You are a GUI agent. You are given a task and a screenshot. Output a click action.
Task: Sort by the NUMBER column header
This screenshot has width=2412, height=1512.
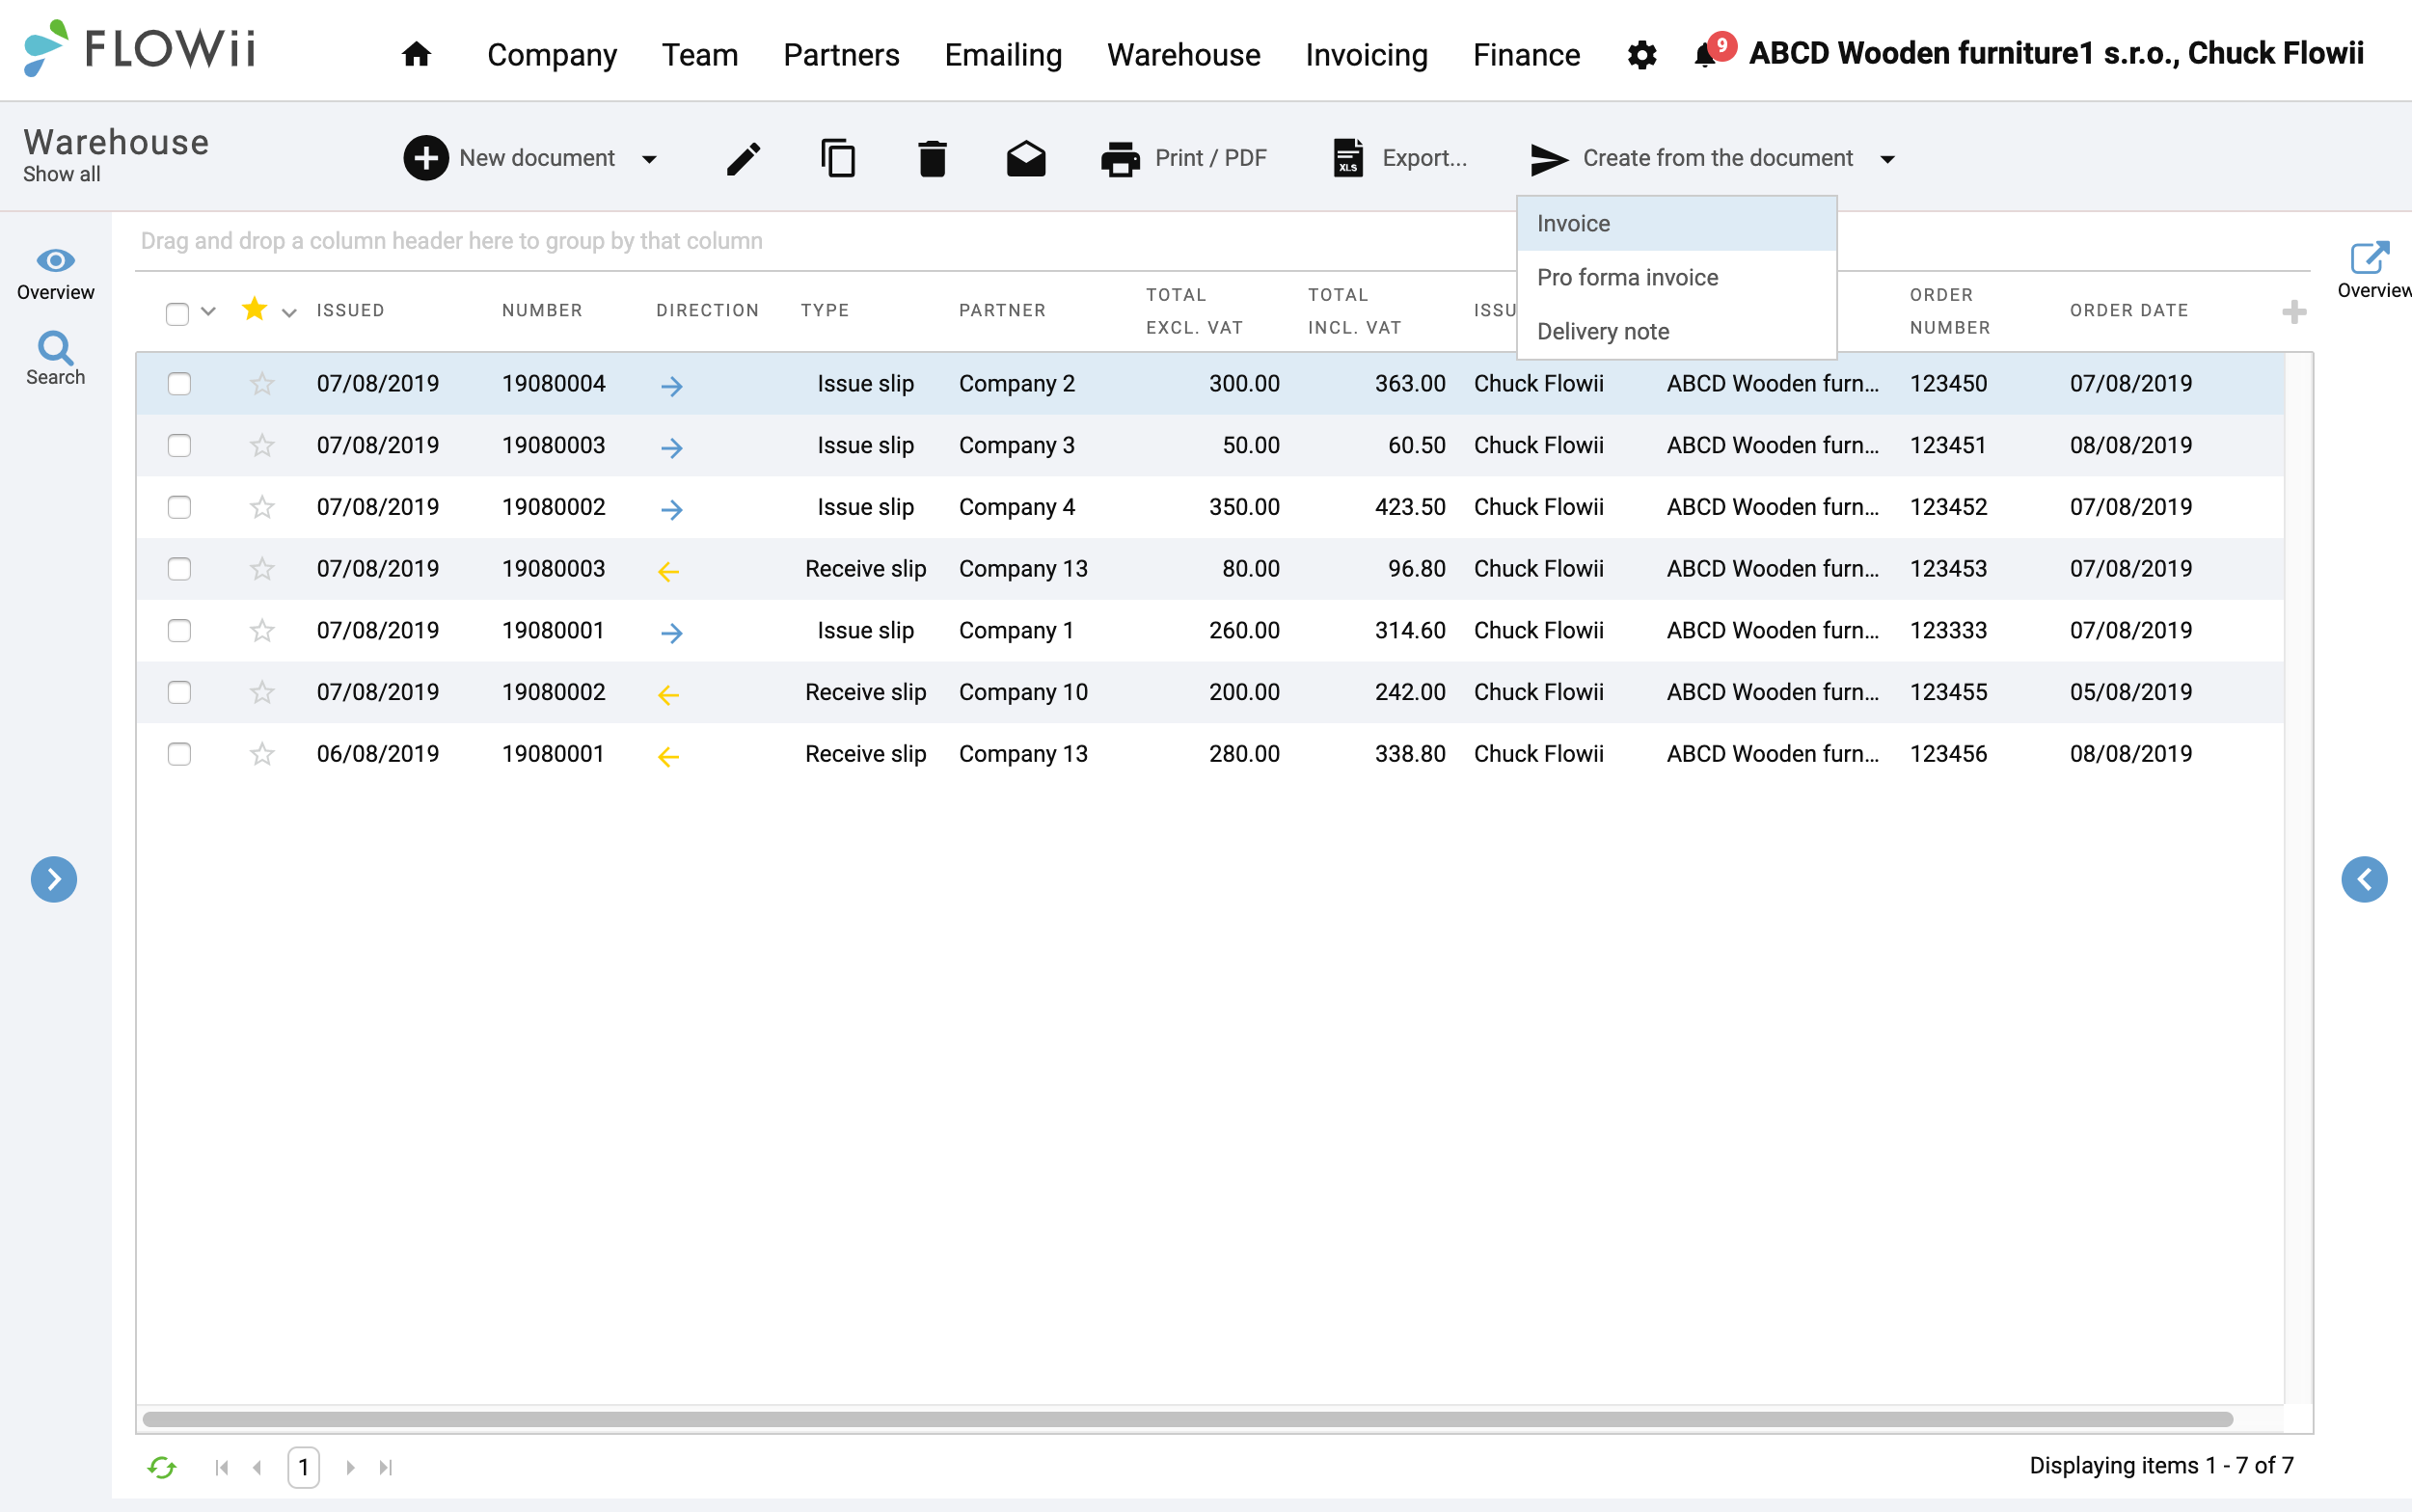click(x=542, y=310)
